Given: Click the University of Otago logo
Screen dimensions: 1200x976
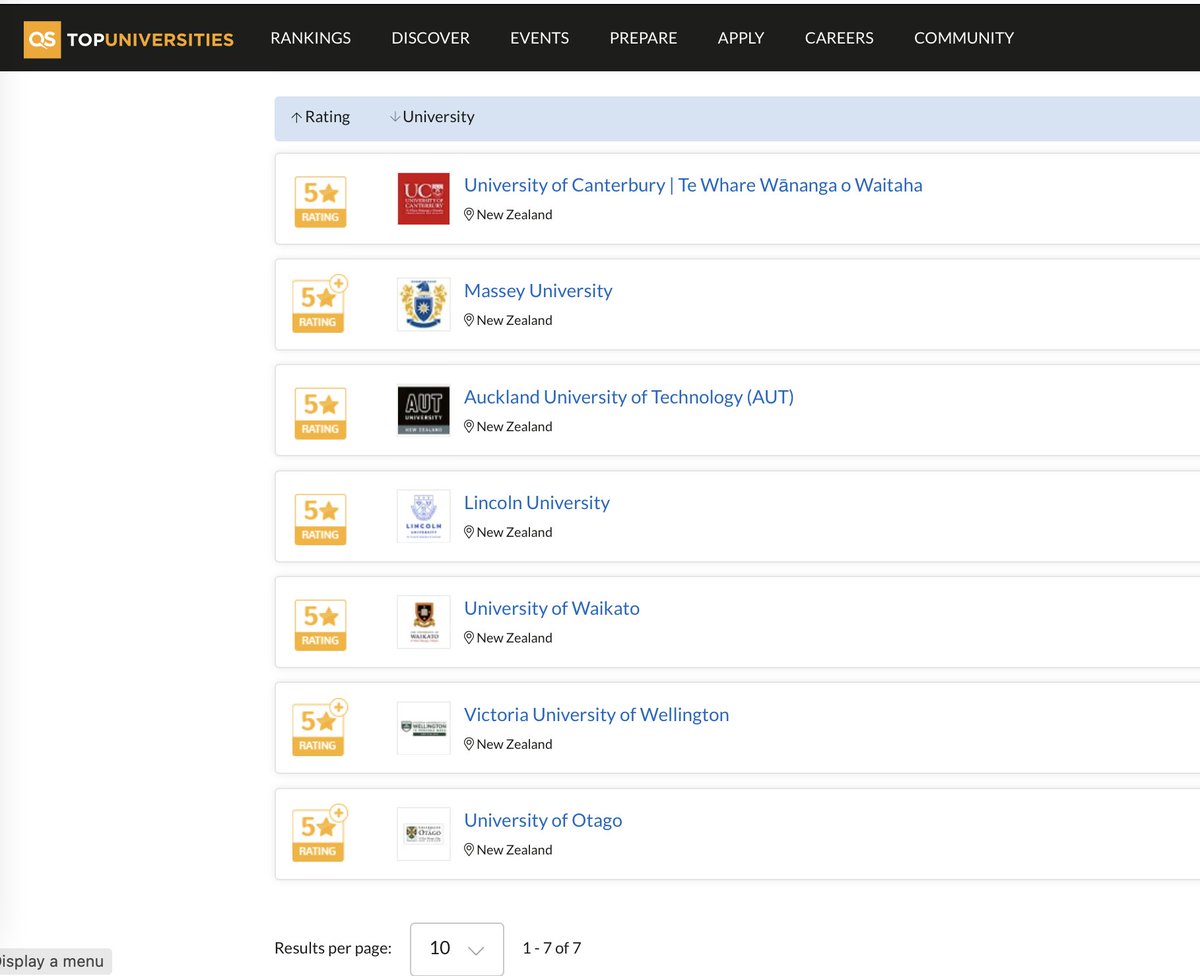Looking at the screenshot, I should pyautogui.click(x=423, y=834).
